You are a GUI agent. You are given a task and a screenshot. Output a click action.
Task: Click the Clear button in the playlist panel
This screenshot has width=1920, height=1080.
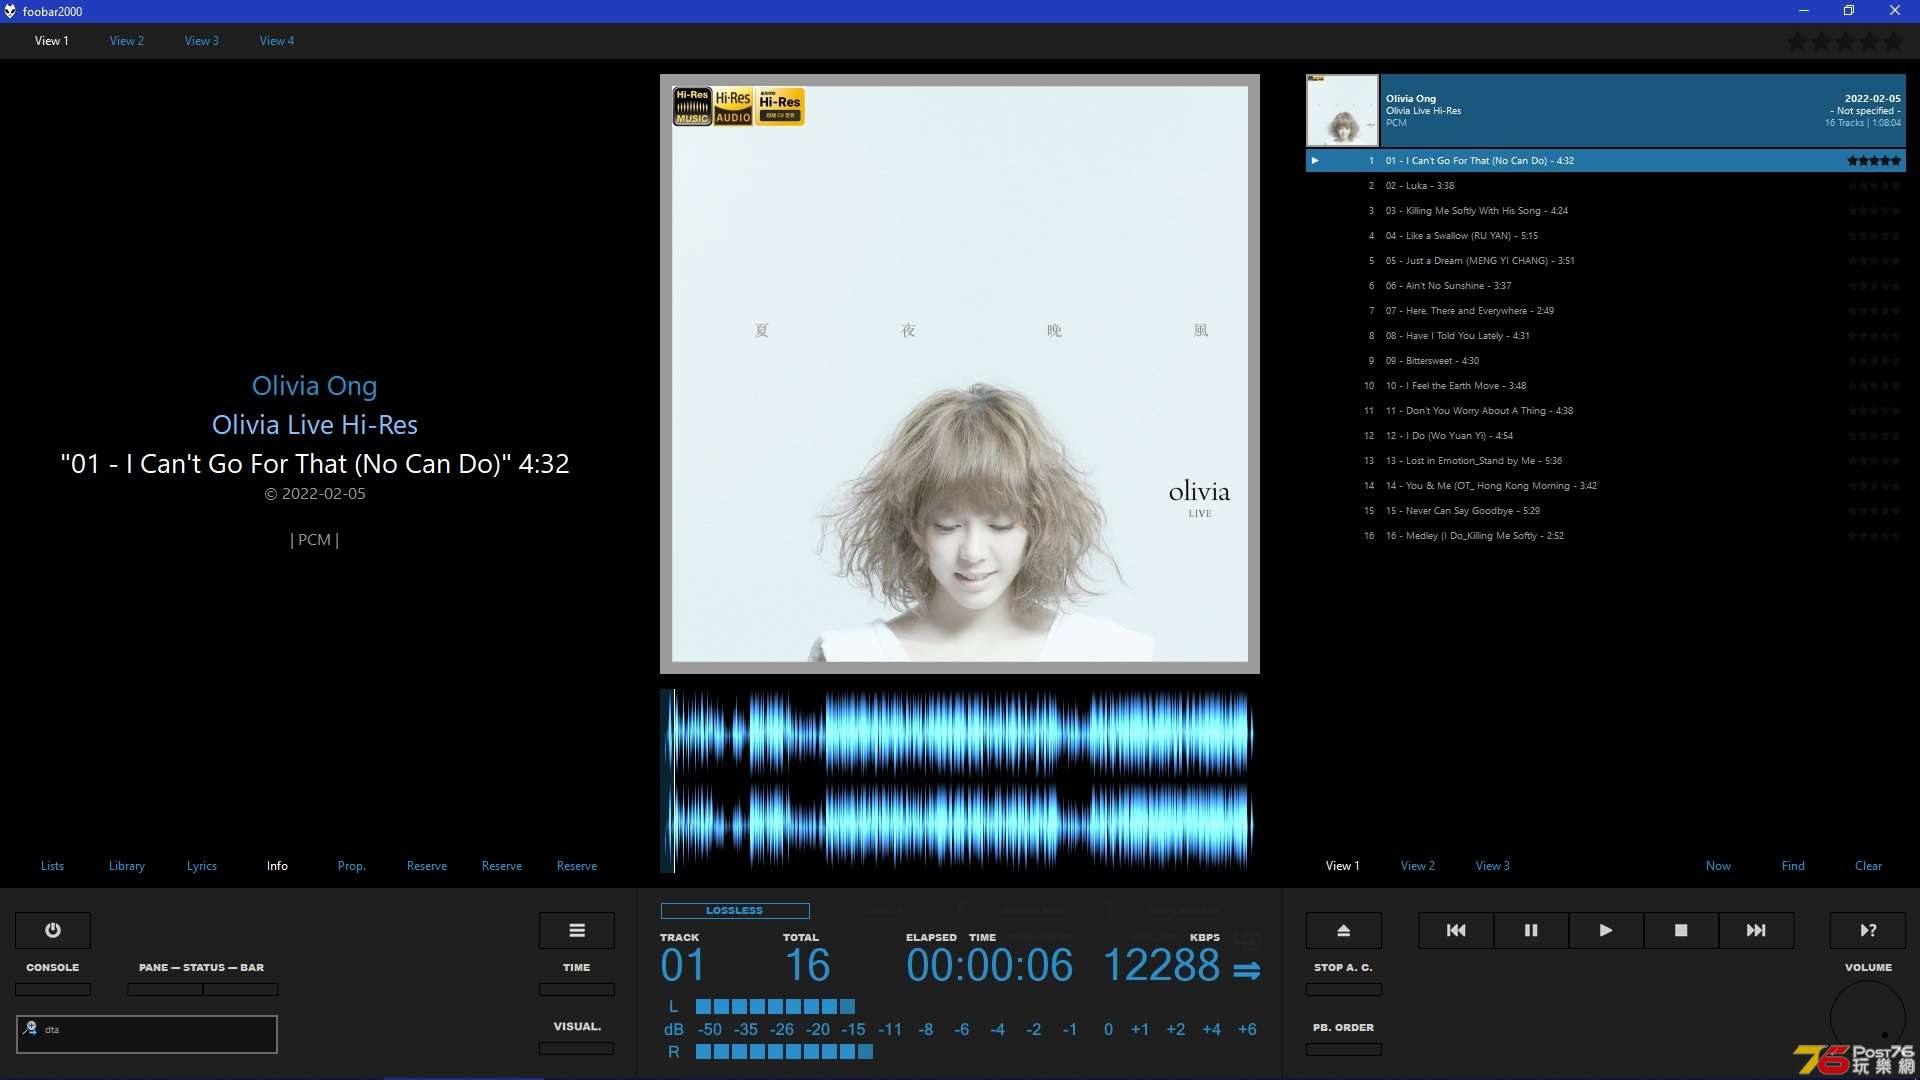pyautogui.click(x=1868, y=866)
